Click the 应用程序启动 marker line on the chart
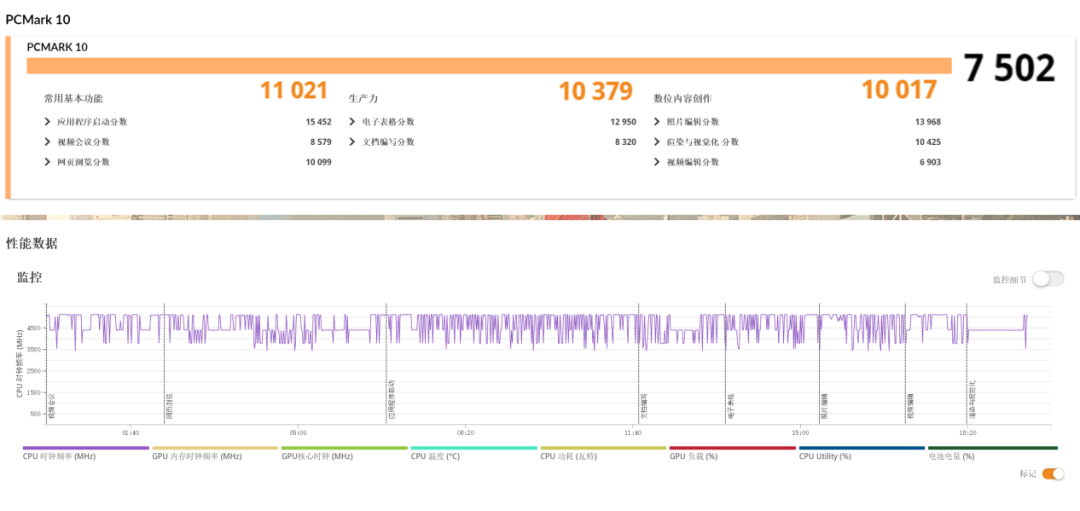The image size is (1080, 511). (x=386, y=364)
